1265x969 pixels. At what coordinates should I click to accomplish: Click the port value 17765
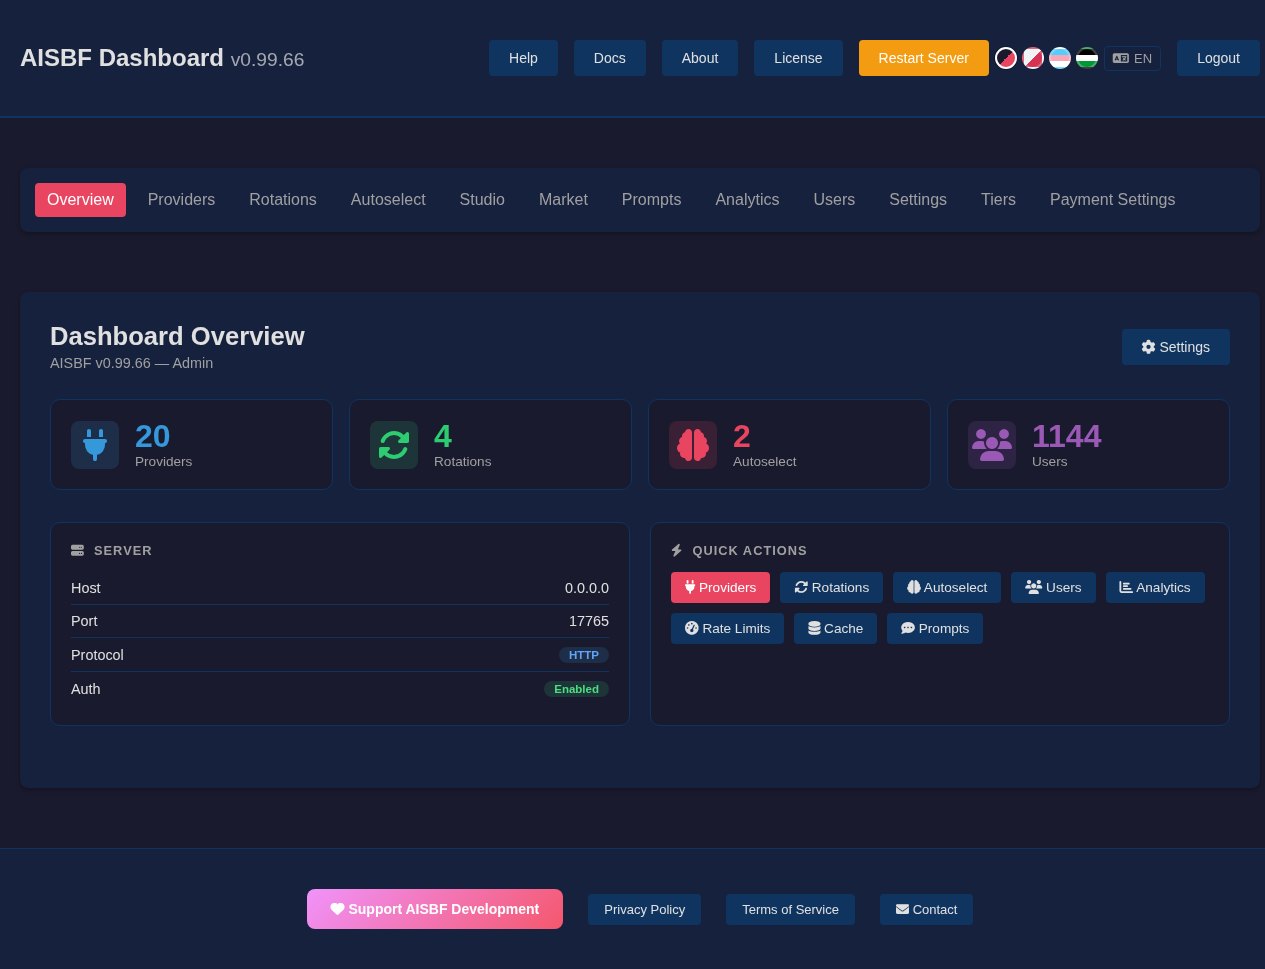[x=589, y=621]
